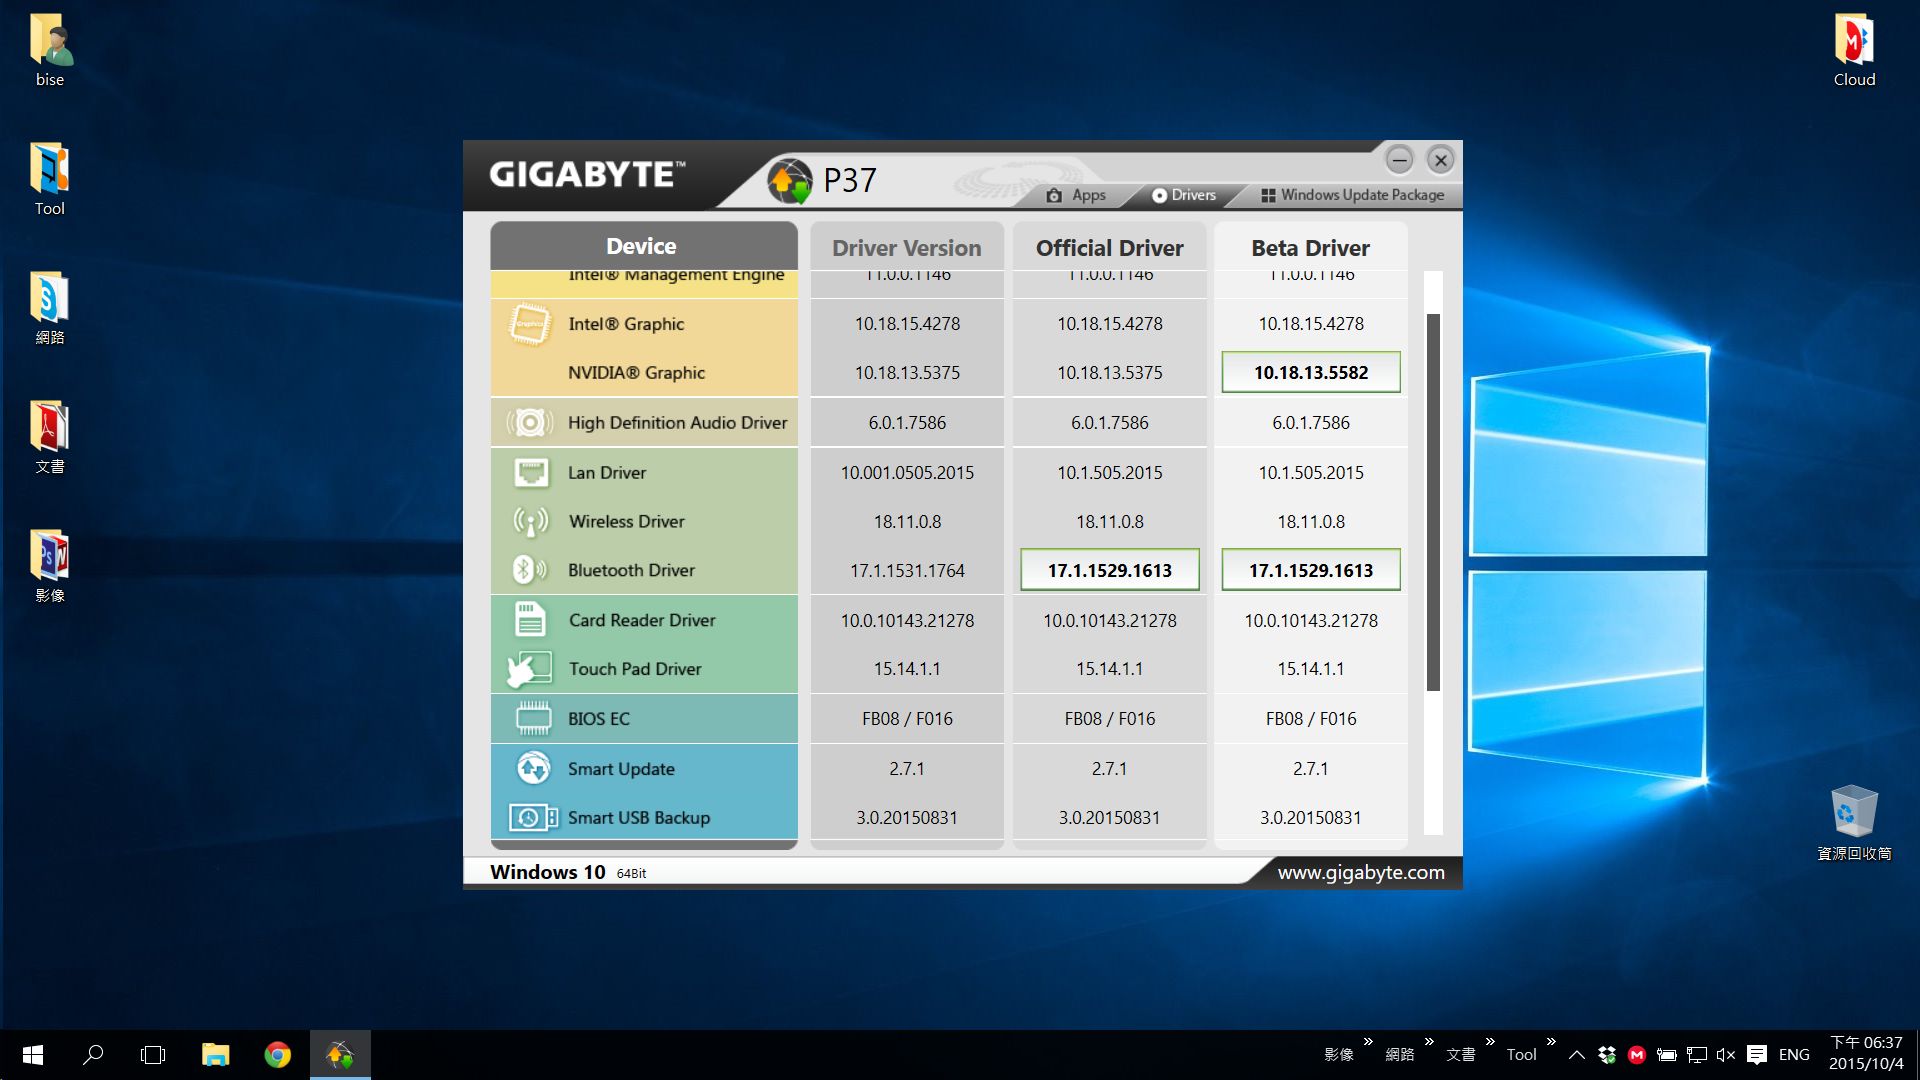Open Task View on the taskbar
The height and width of the screenshot is (1080, 1920).
153,1055
